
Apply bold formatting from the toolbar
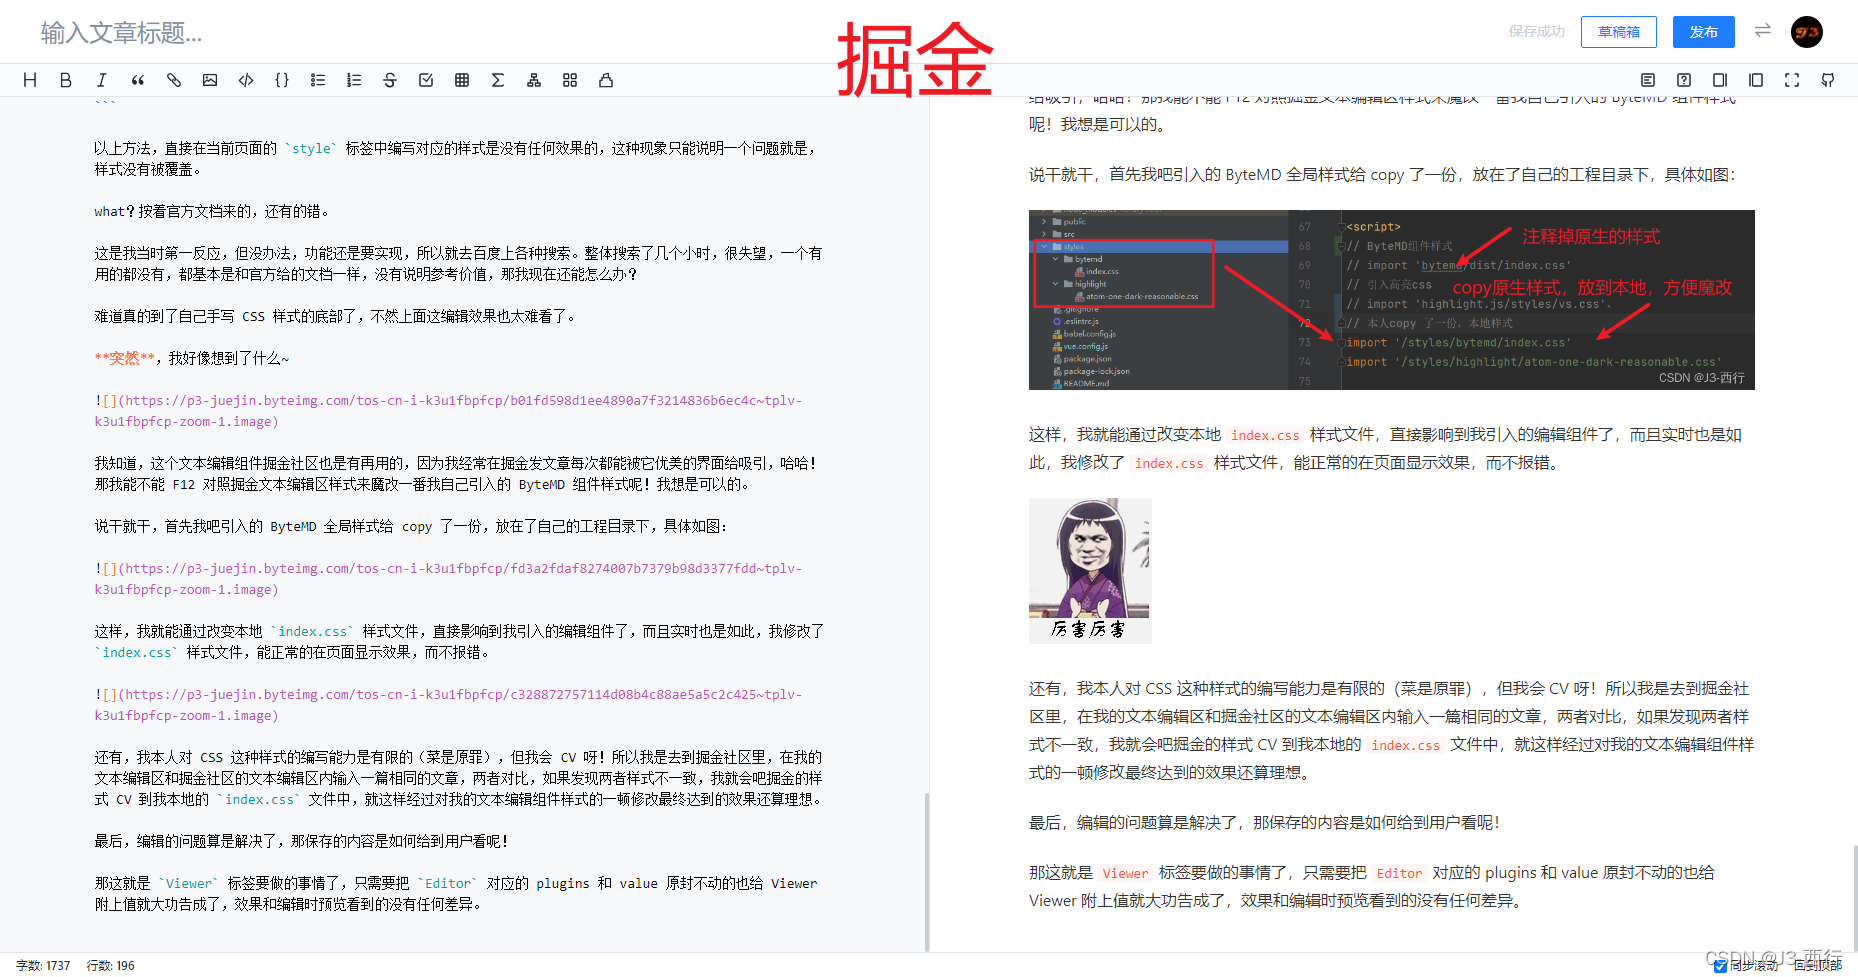point(66,80)
